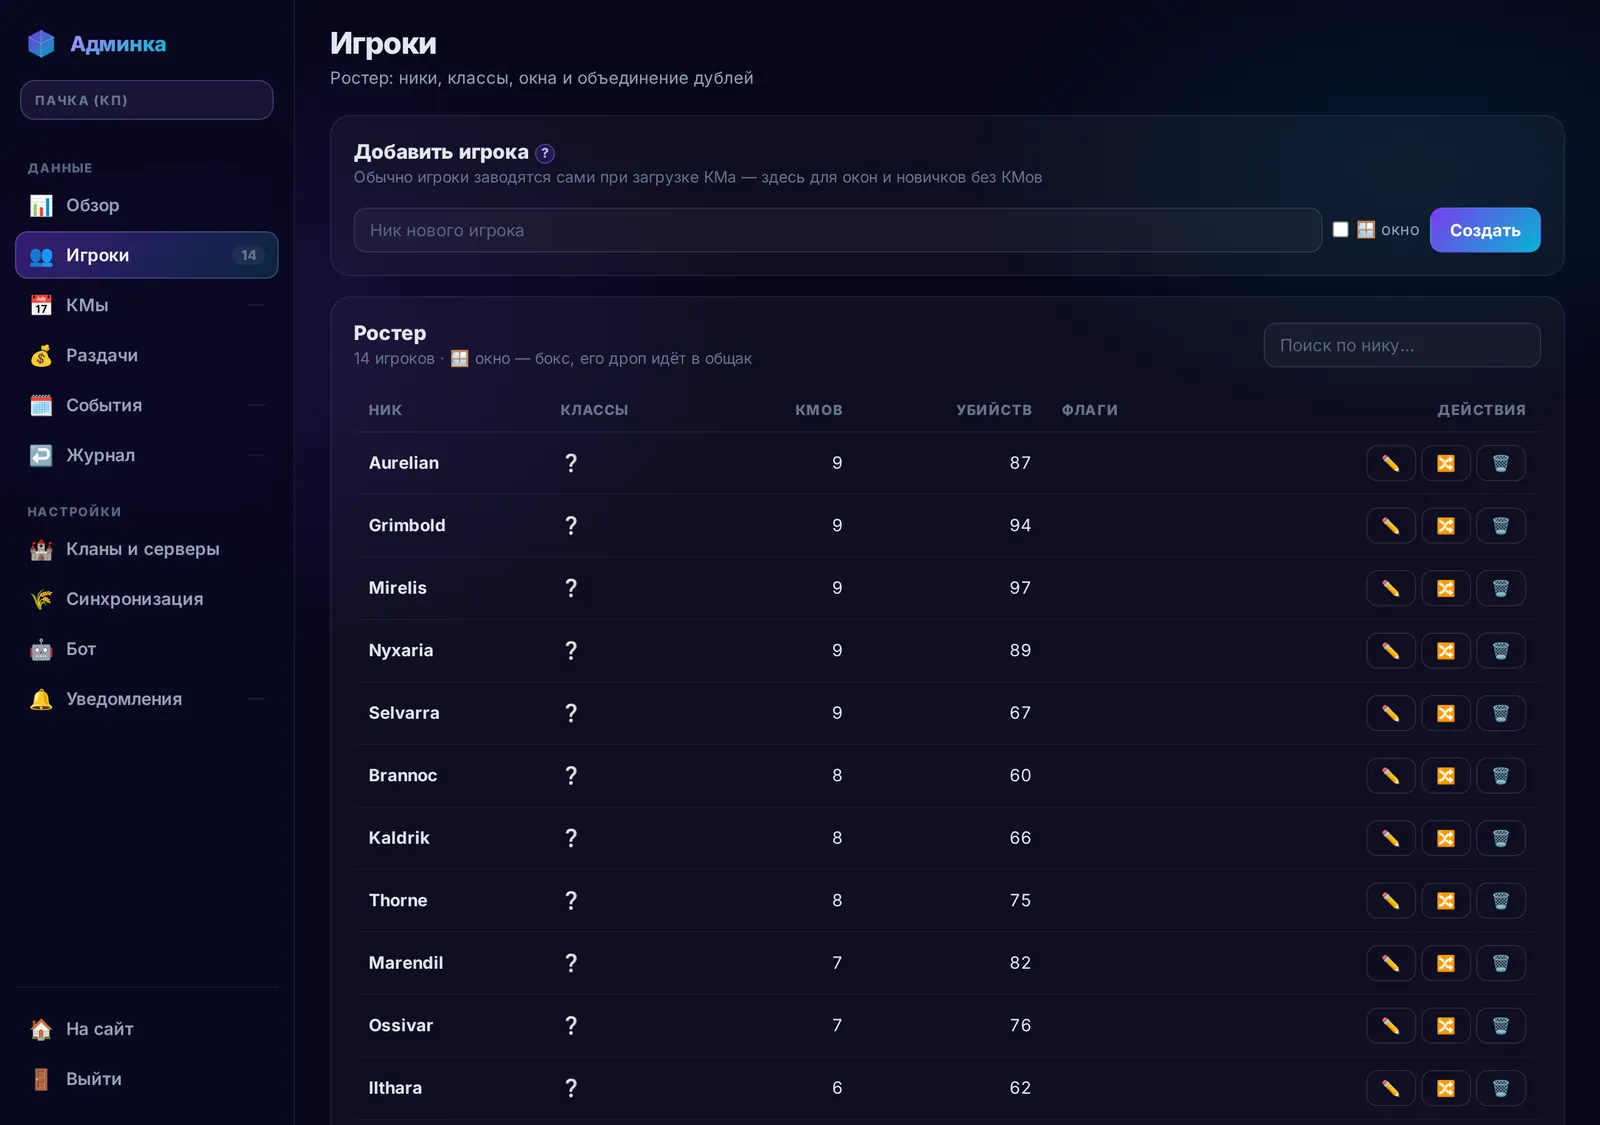This screenshot has width=1600, height=1125.
Task: Click the Создать button
Action: point(1485,230)
